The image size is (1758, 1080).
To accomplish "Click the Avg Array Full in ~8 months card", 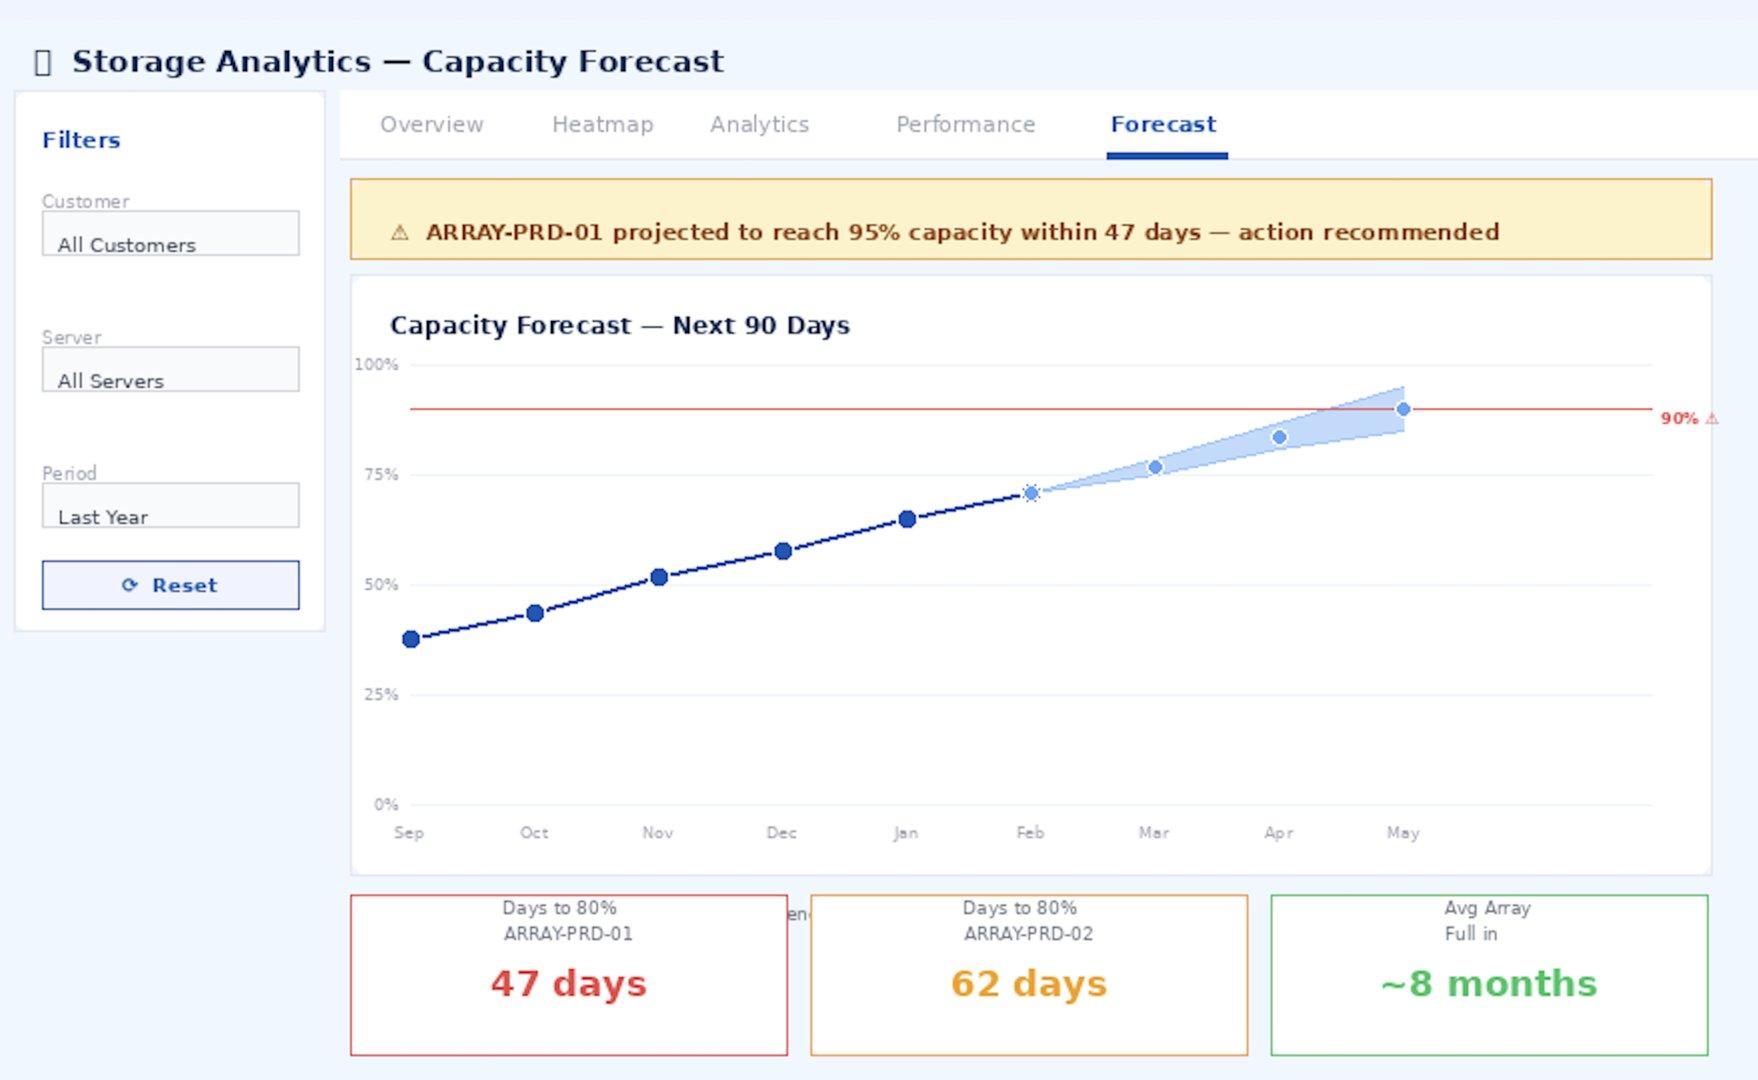I will (1488, 975).
